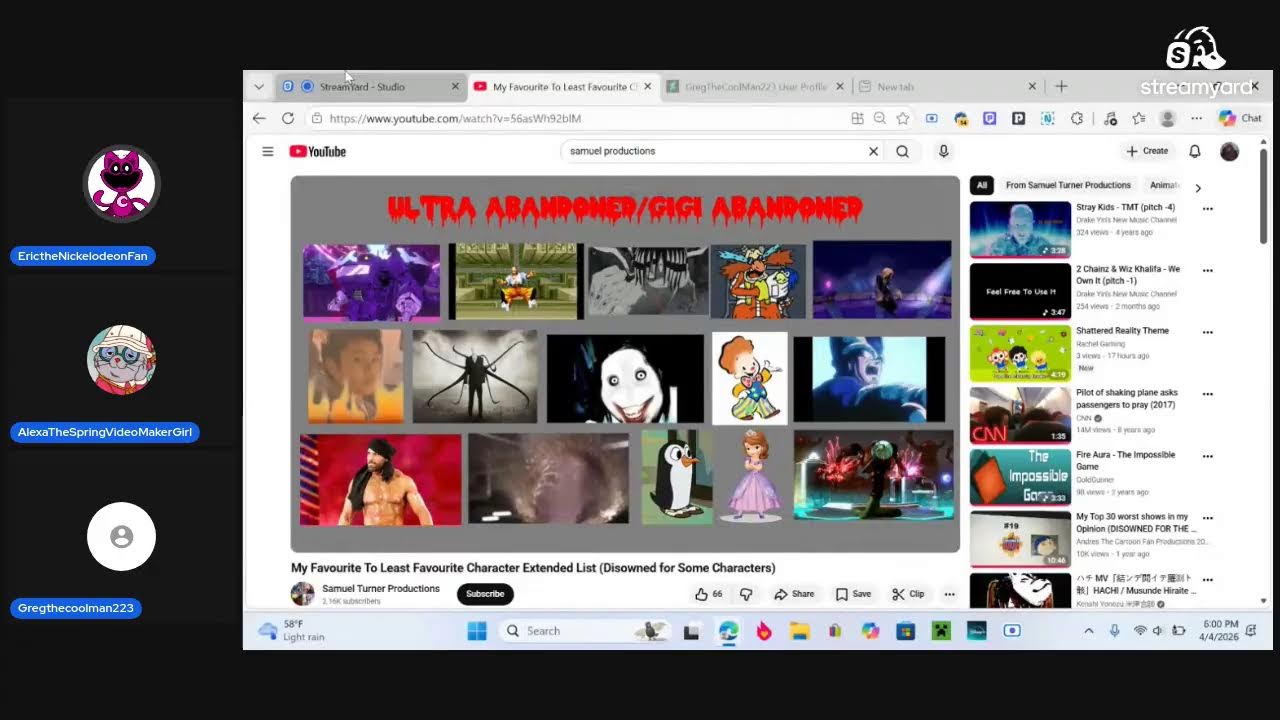Open options for Shattered Reality Theme
Image resolution: width=1280 pixels, height=720 pixels.
[1208, 332]
